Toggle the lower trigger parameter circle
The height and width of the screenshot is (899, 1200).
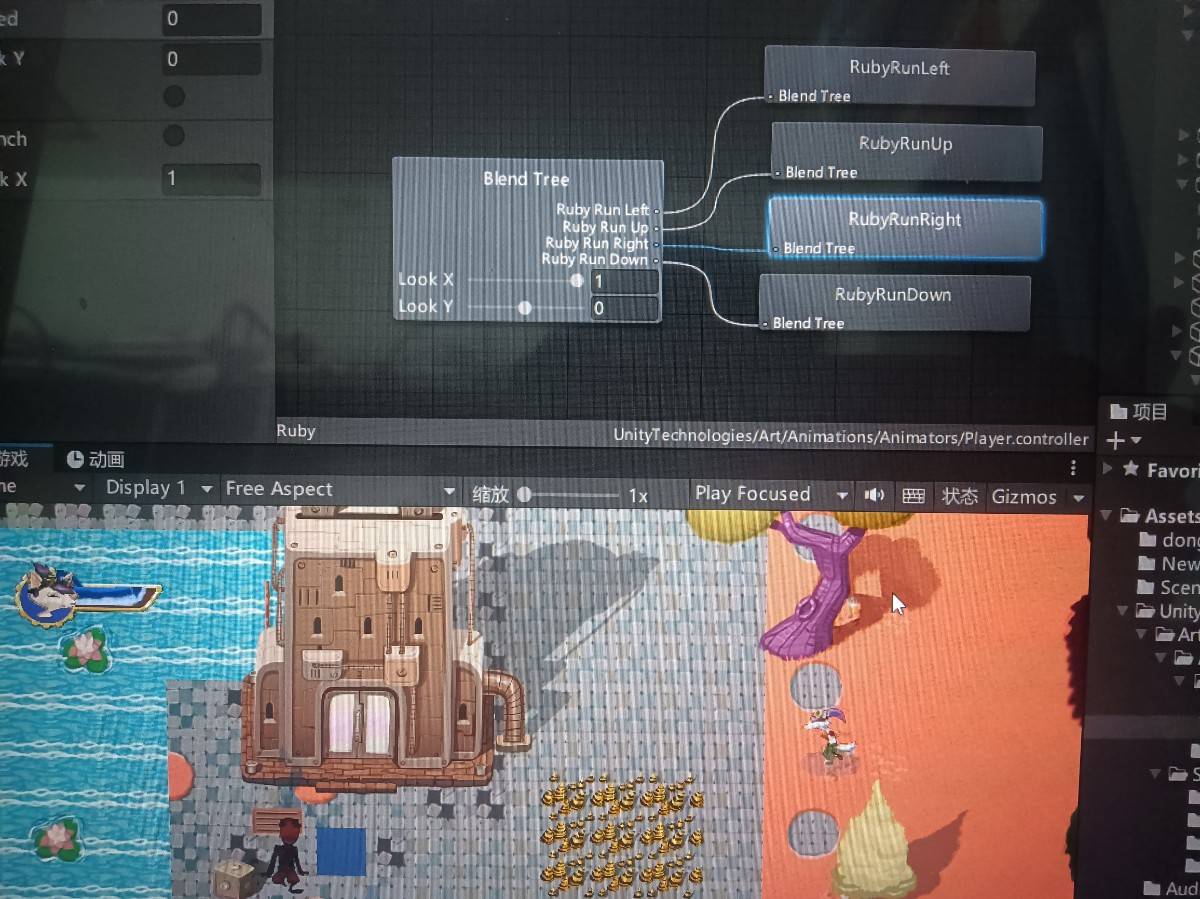click(174, 135)
